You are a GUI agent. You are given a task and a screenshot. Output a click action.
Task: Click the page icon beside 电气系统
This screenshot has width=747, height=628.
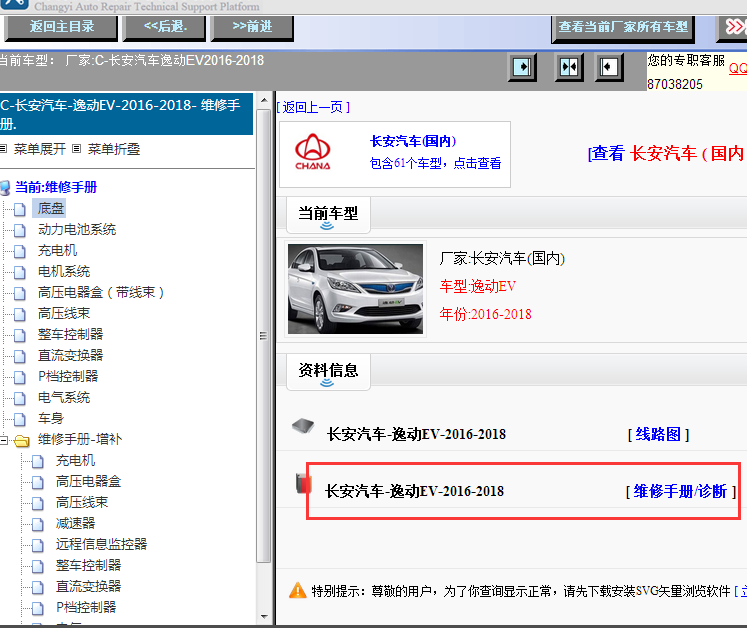click(20, 398)
